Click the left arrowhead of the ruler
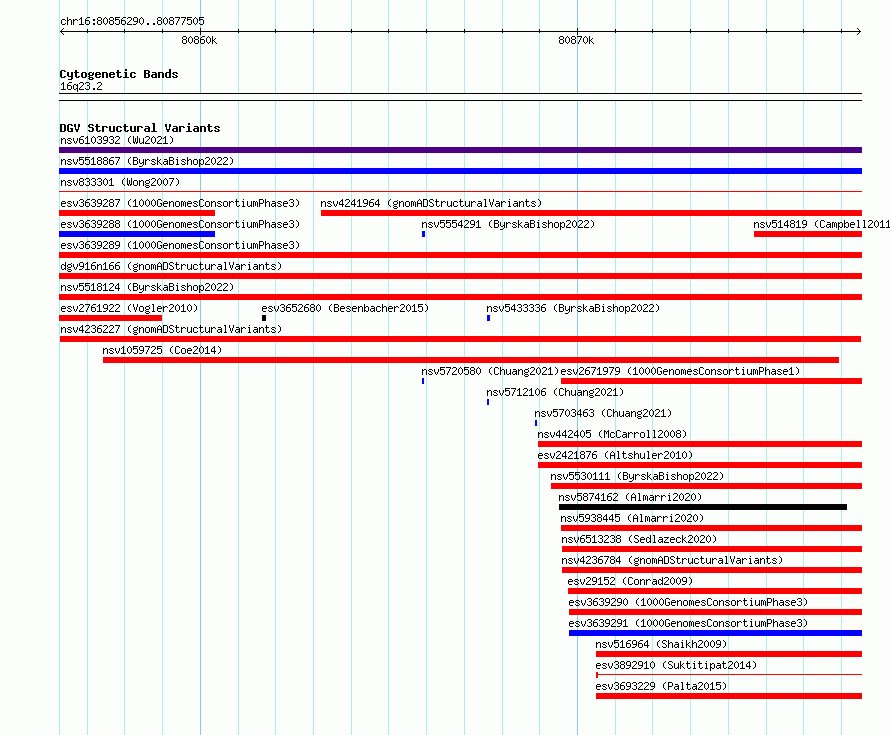 tap(62, 31)
